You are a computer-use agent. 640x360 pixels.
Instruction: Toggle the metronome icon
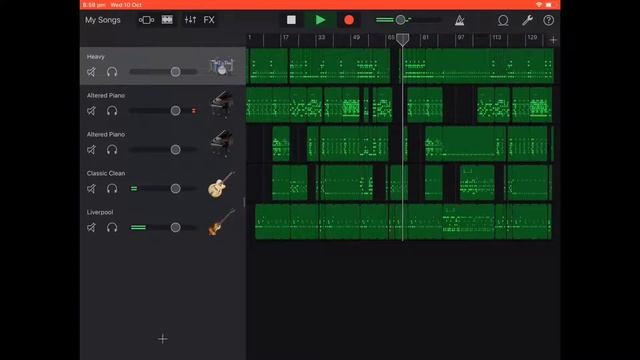(460, 20)
